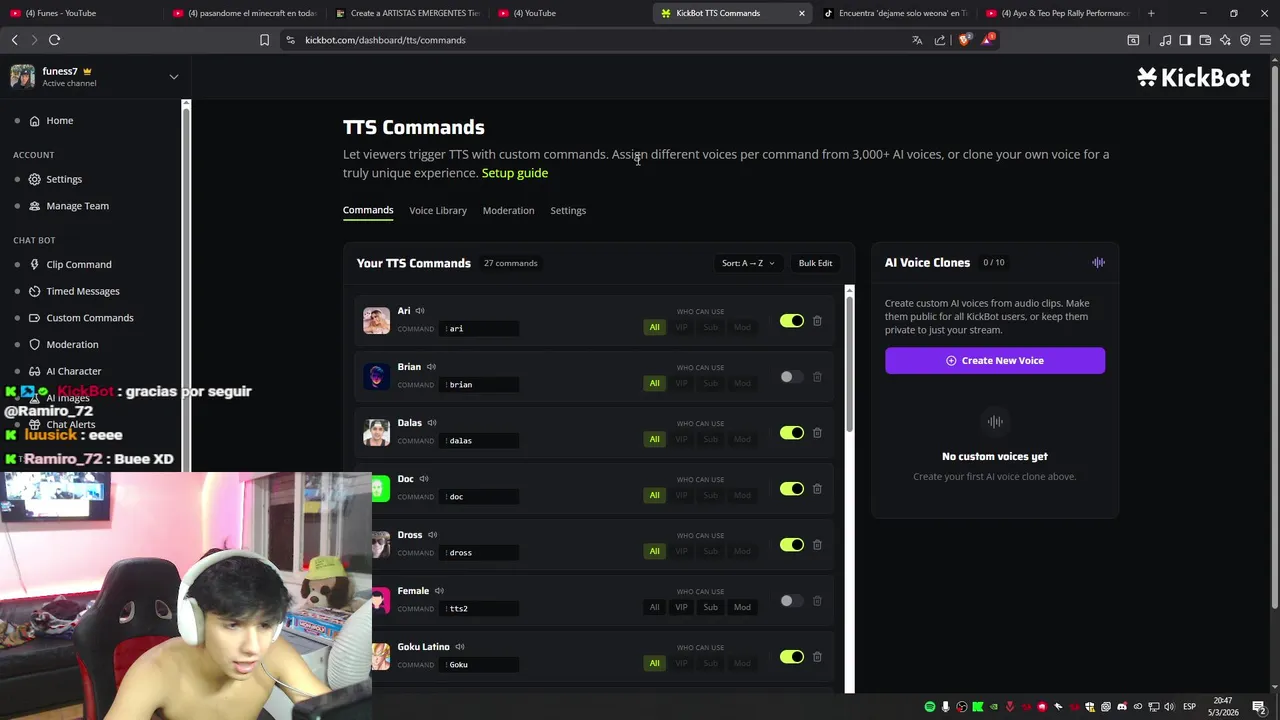Click the KickBot logo
Image resolution: width=1280 pixels, height=720 pixels.
click(1193, 78)
